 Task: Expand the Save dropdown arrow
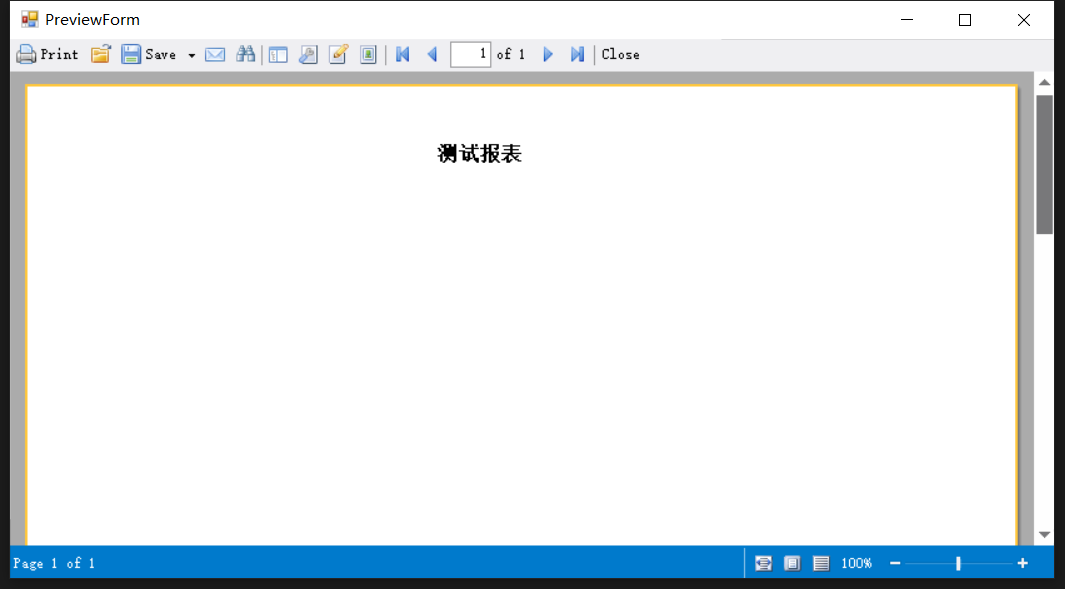pos(192,56)
